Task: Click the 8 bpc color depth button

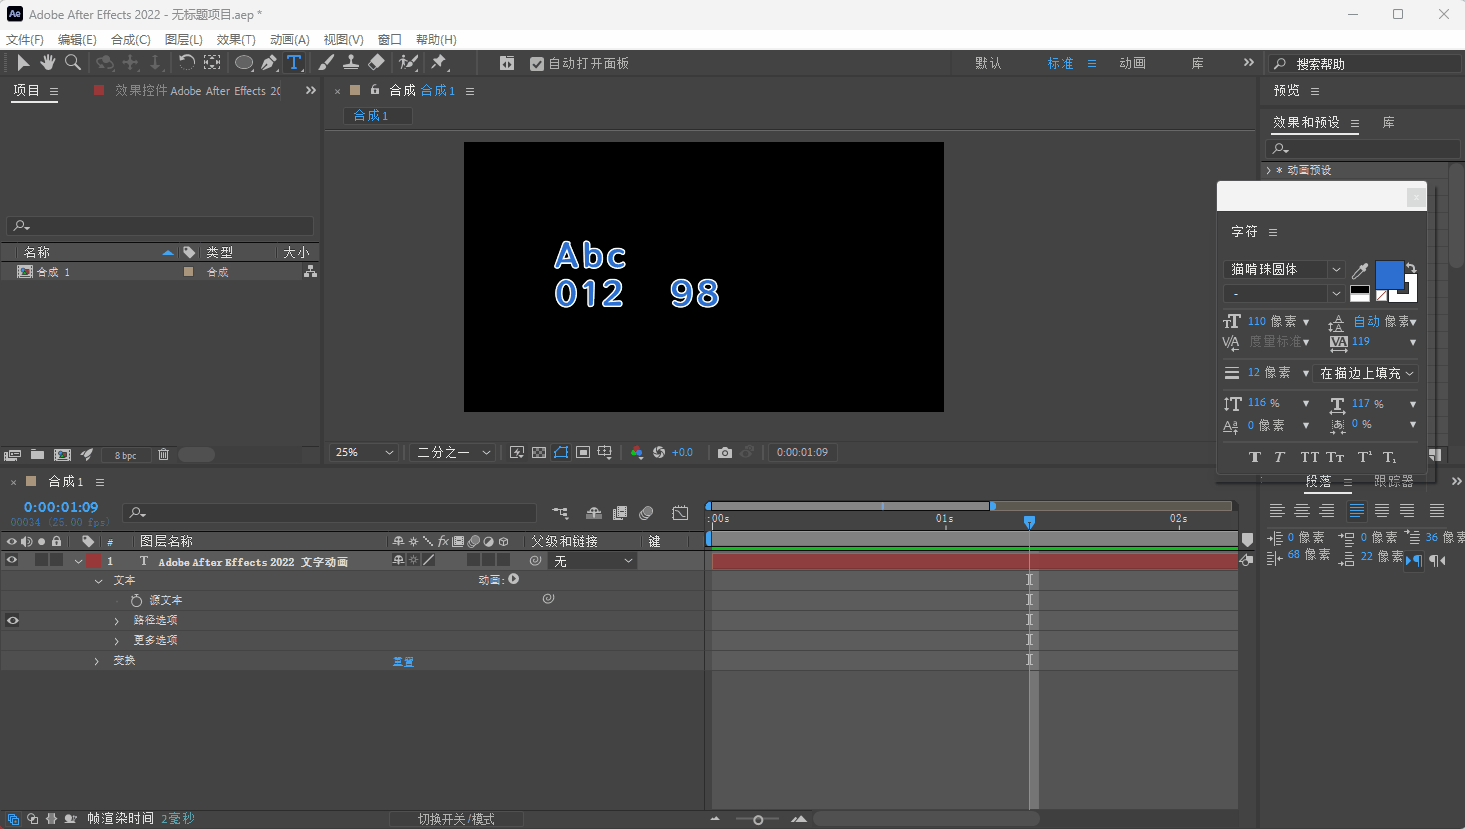Action: [125, 455]
